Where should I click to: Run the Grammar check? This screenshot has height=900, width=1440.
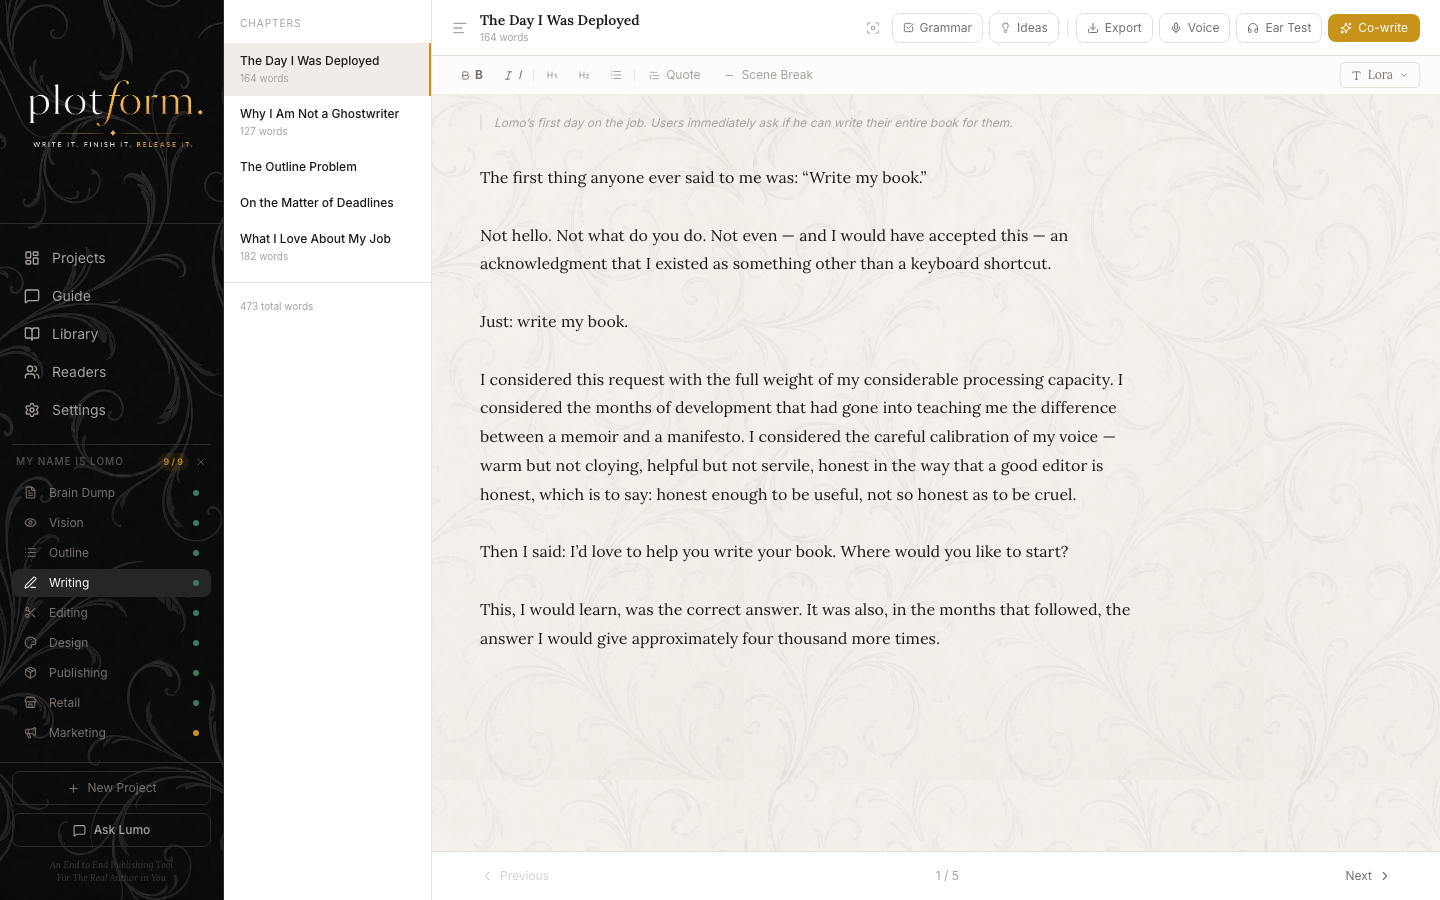point(937,28)
